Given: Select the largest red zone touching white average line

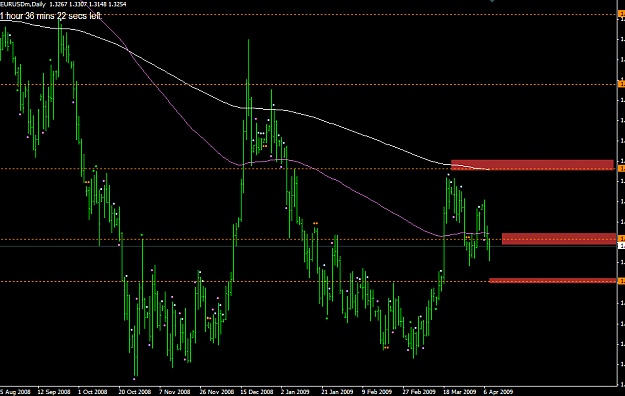Looking at the screenshot, I should pos(532,165).
